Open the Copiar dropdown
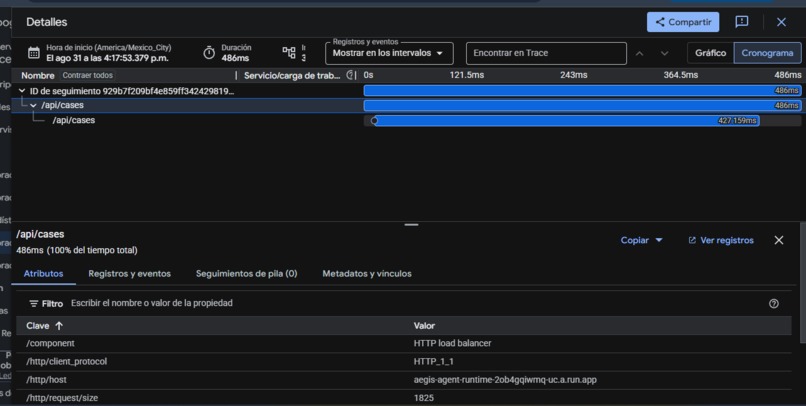The width and height of the screenshot is (806, 406). (642, 240)
